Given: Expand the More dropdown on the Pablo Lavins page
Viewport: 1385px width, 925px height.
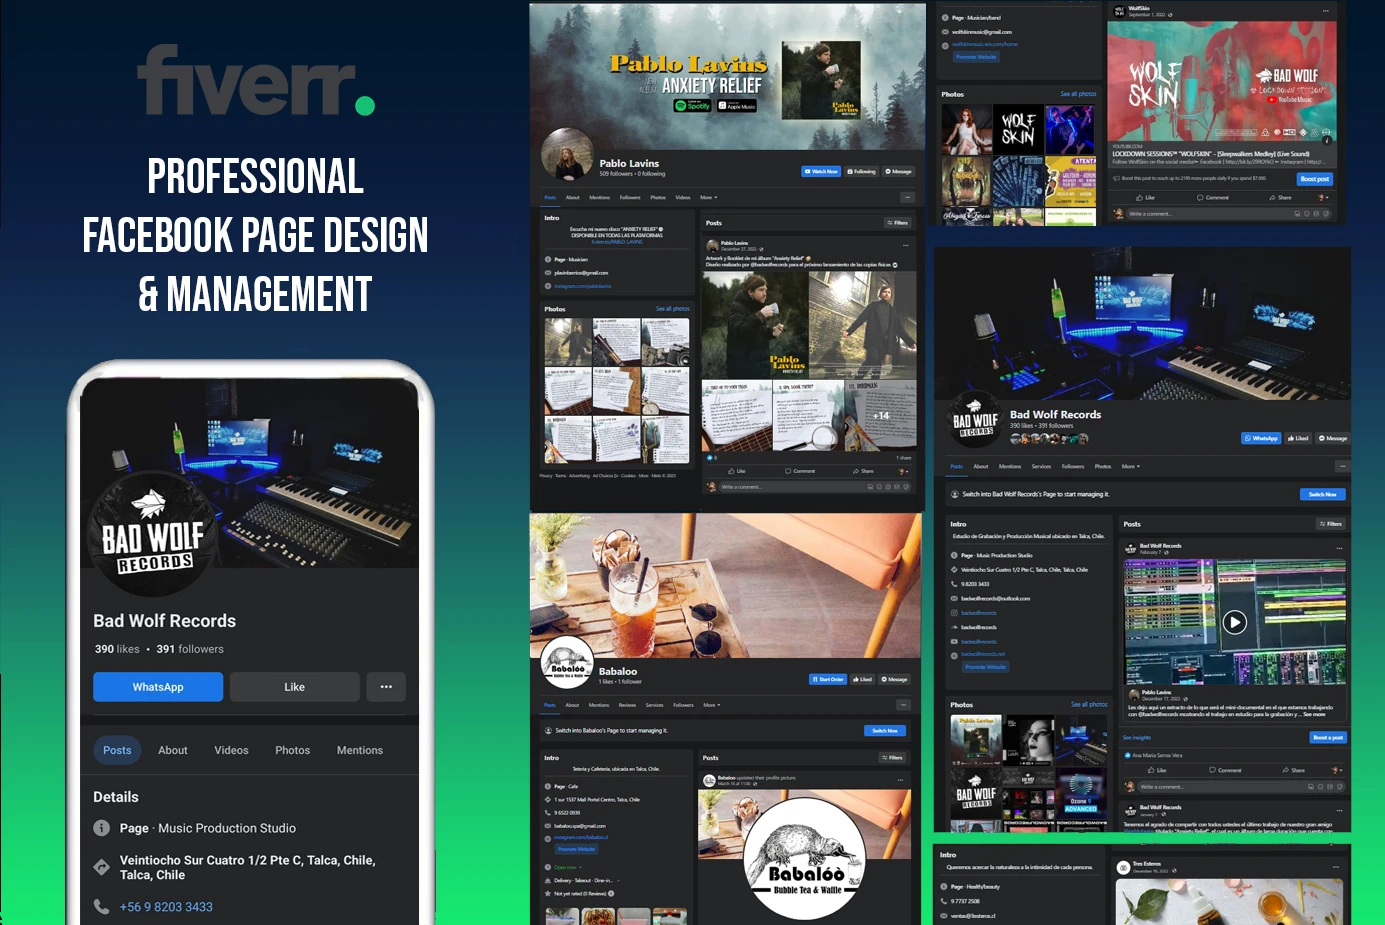Looking at the screenshot, I should pyautogui.click(x=708, y=197).
